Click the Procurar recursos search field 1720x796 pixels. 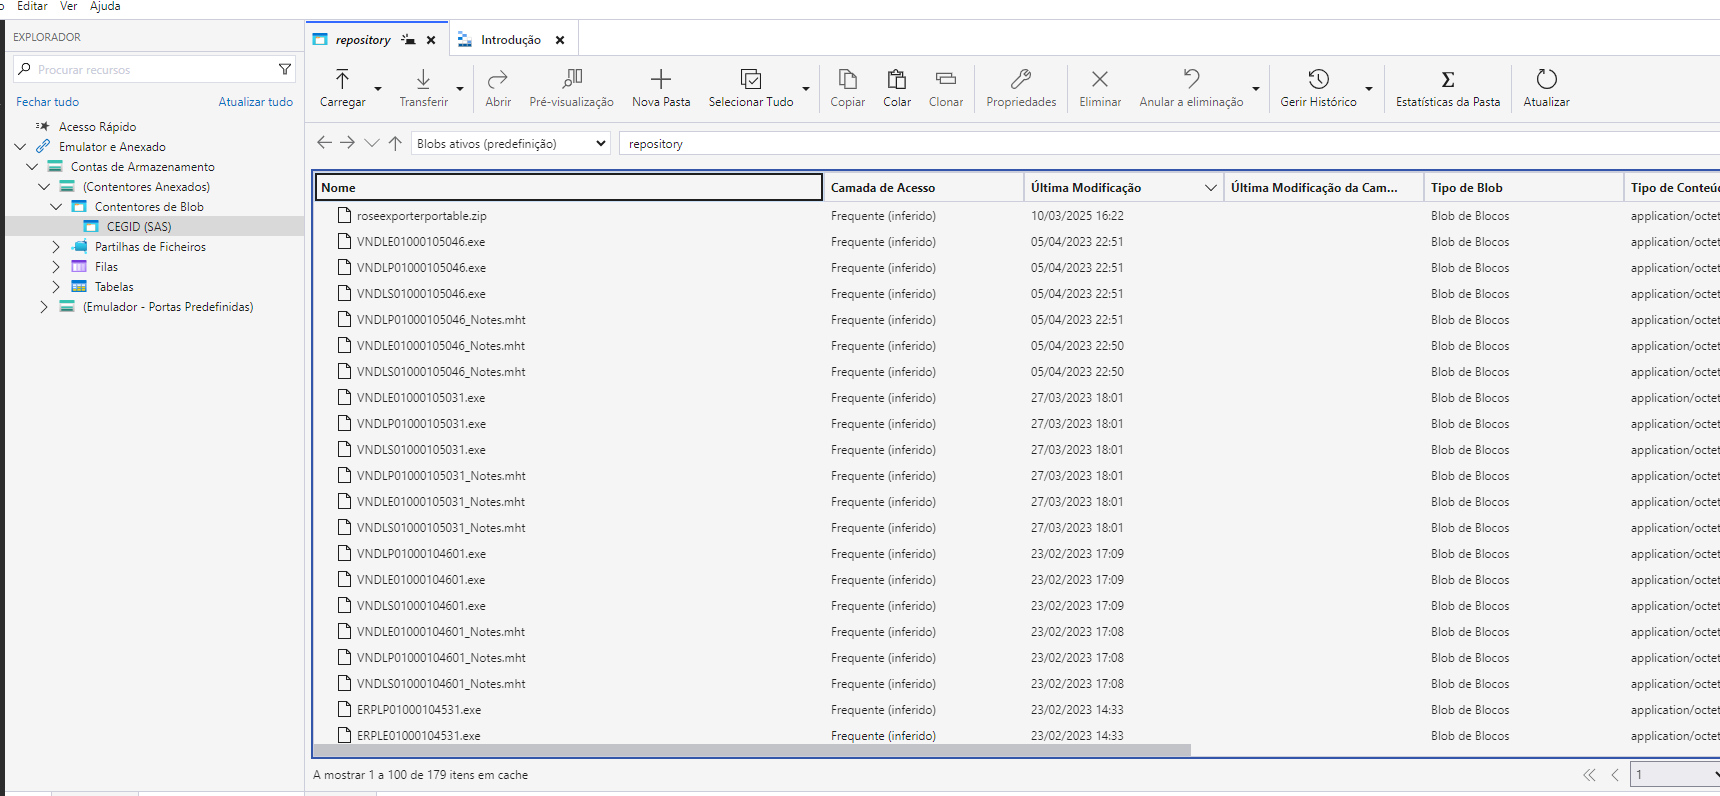tap(150, 70)
